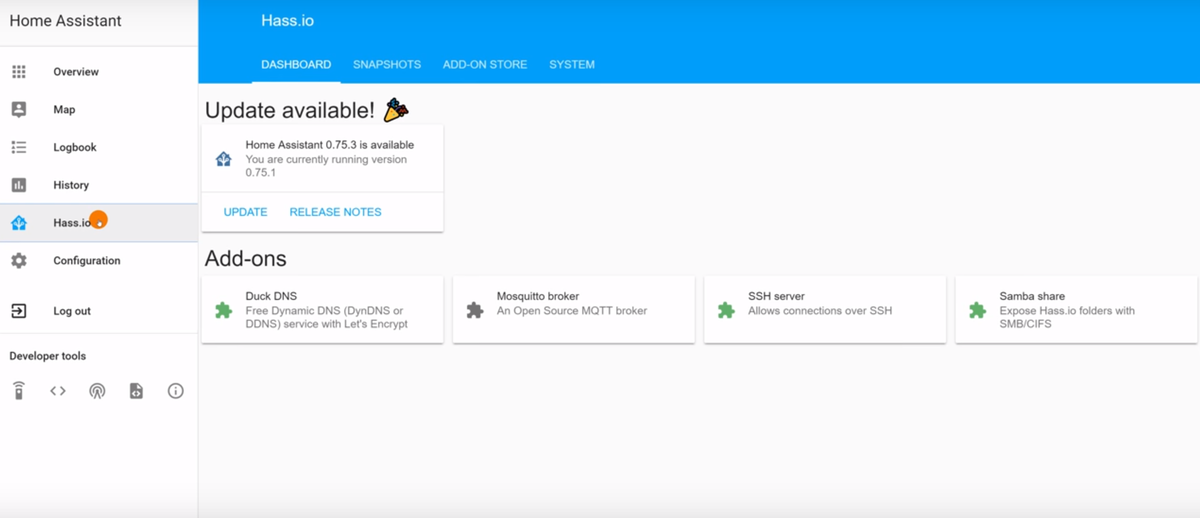Screen dimensions: 1200x518
Task: Click the 'Developer tools' label
Action: pyautogui.click(x=48, y=356)
